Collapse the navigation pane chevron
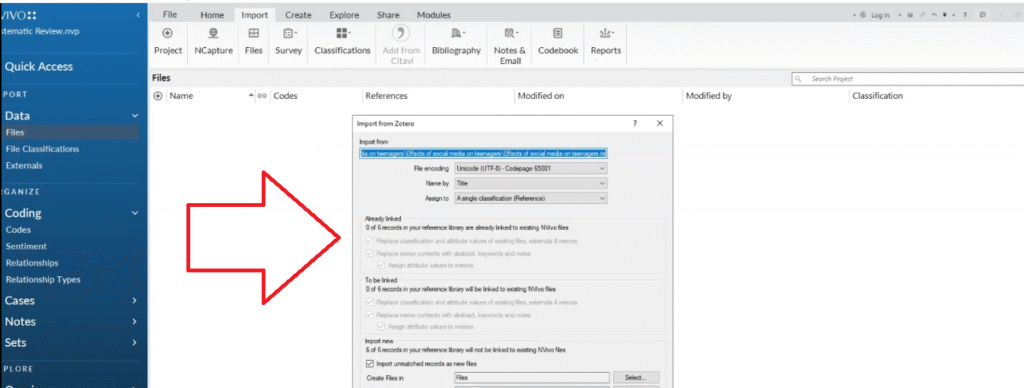The image size is (1024, 388). [138, 14]
